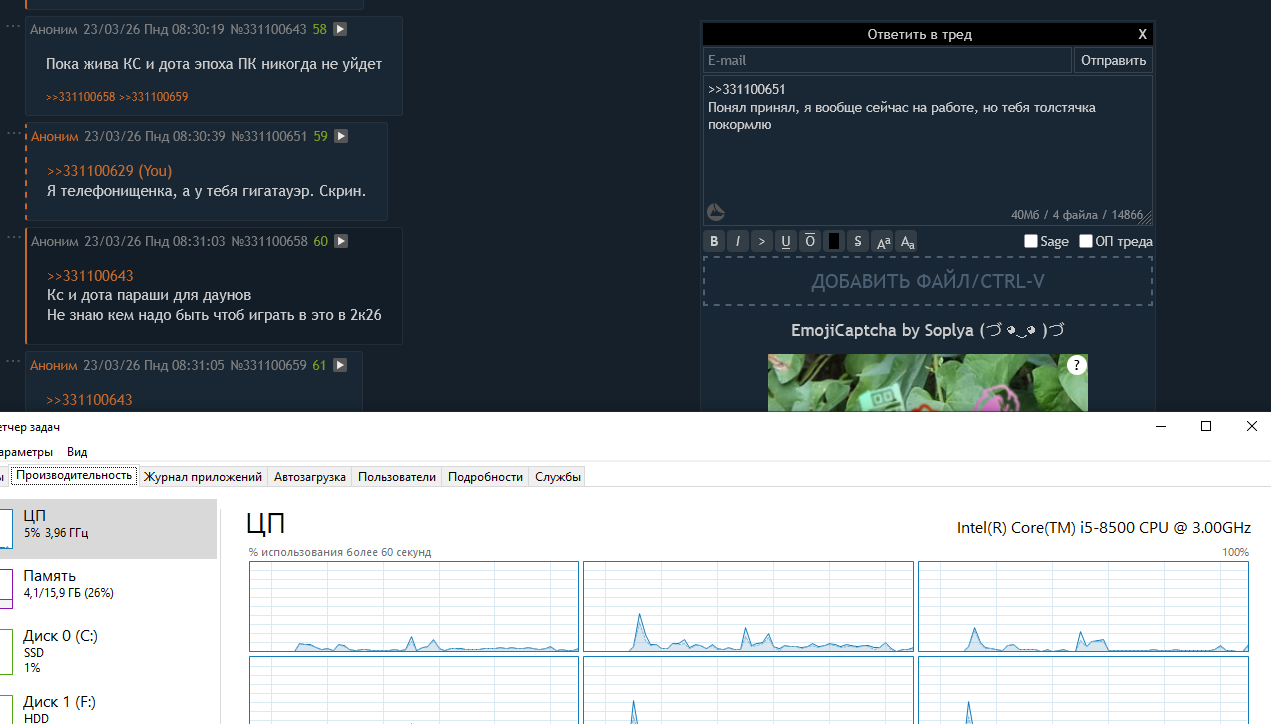1271x724 pixels.
Task: Apply strikethrough formatting in reply form
Action: pos(858,241)
